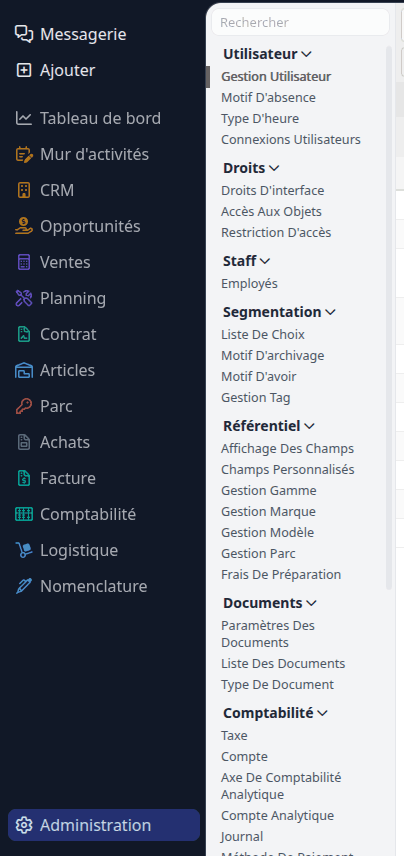Select the Opportunités hand-coin icon
Screen dimensions: 404x856
(x=23, y=227)
